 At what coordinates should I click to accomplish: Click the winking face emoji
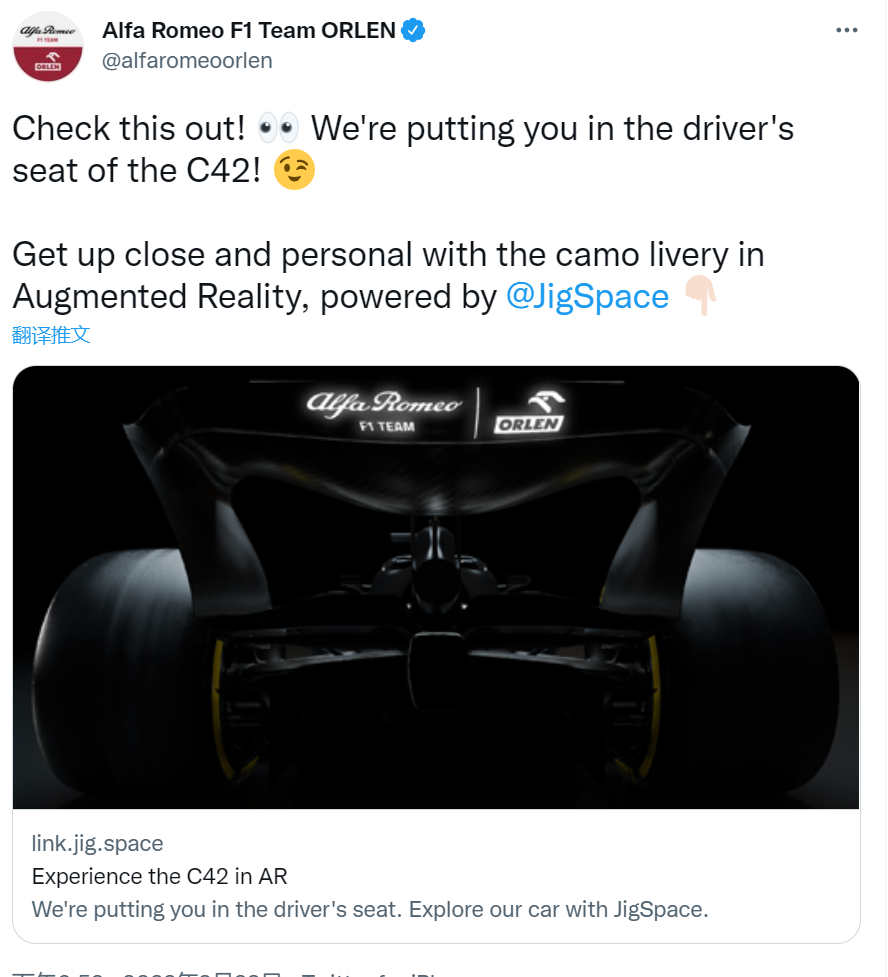tap(293, 171)
